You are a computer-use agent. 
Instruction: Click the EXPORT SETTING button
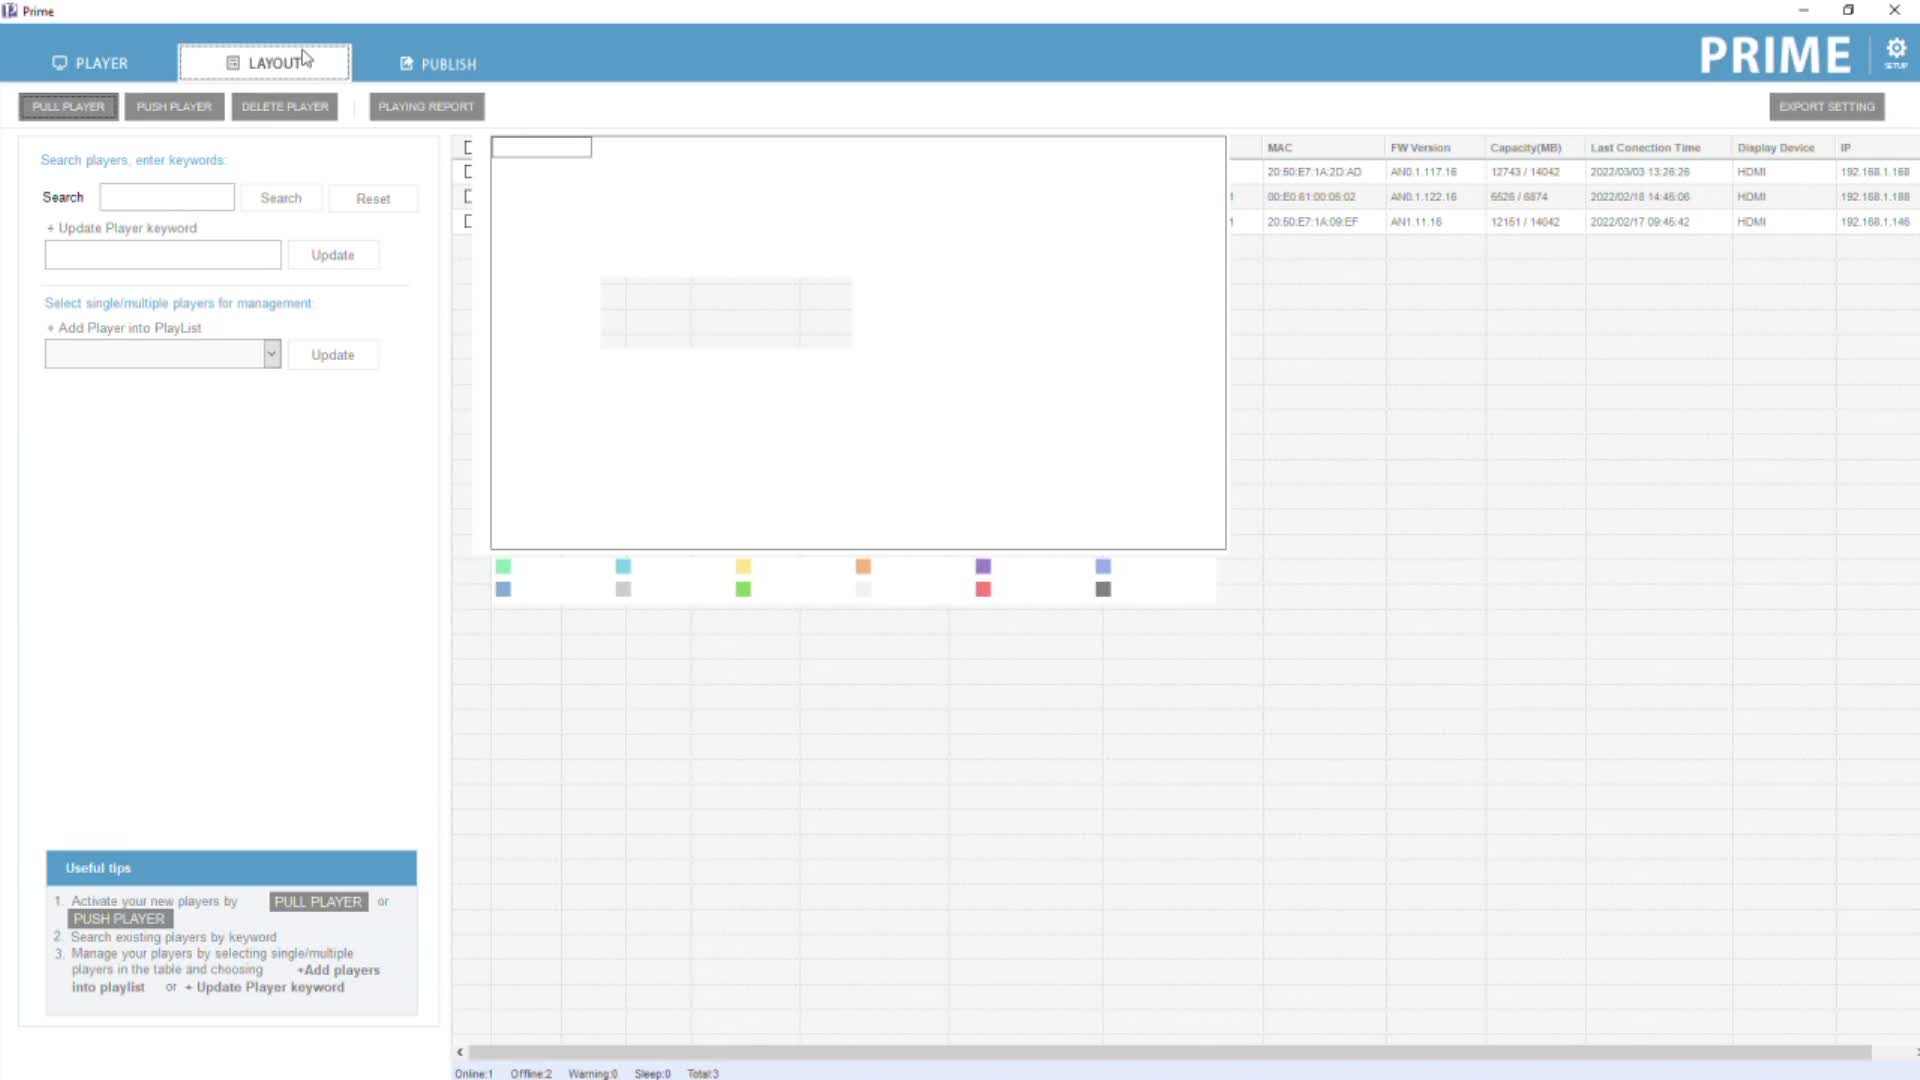click(x=1827, y=107)
